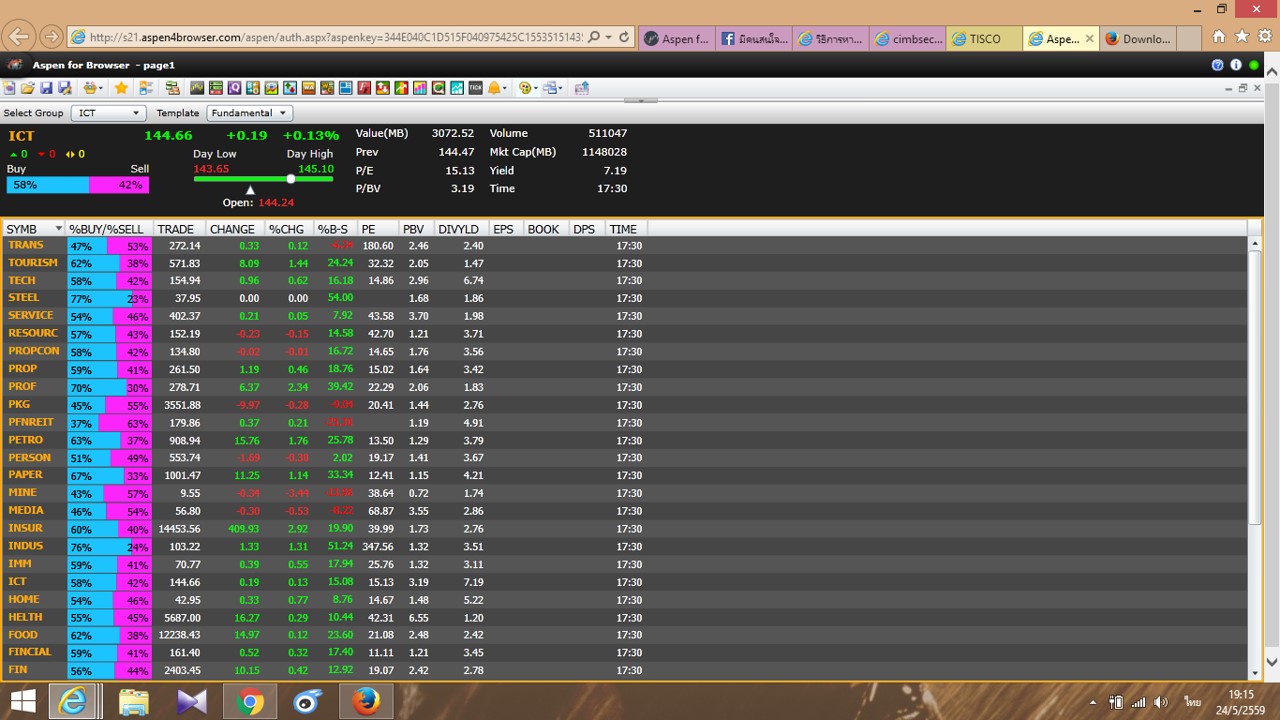Switch to the TISCO browser tab
The width and height of the screenshot is (1280, 720).
(986, 39)
